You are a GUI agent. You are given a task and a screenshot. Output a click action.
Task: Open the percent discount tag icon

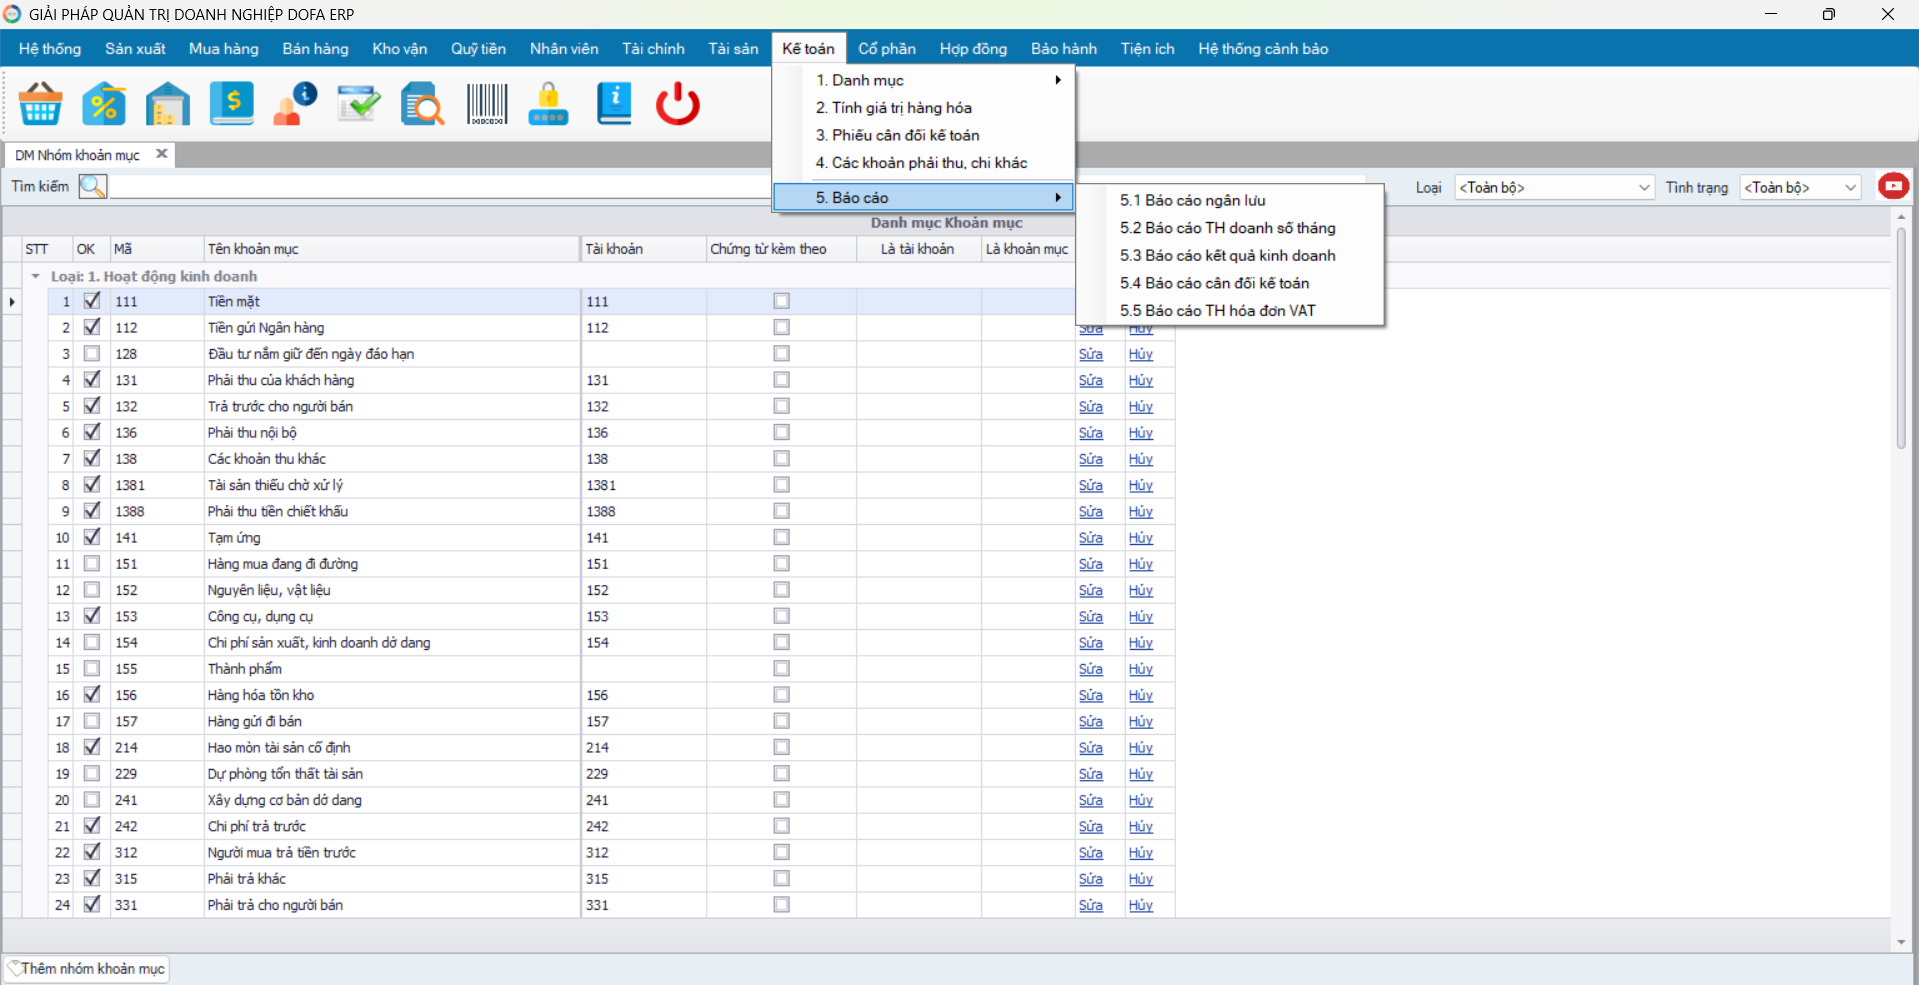click(x=104, y=104)
